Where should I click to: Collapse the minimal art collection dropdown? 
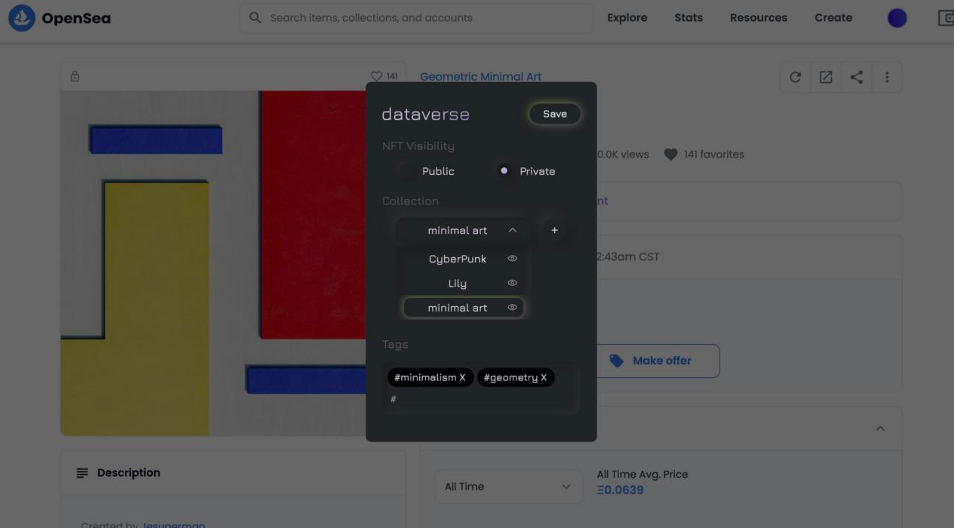(x=512, y=230)
